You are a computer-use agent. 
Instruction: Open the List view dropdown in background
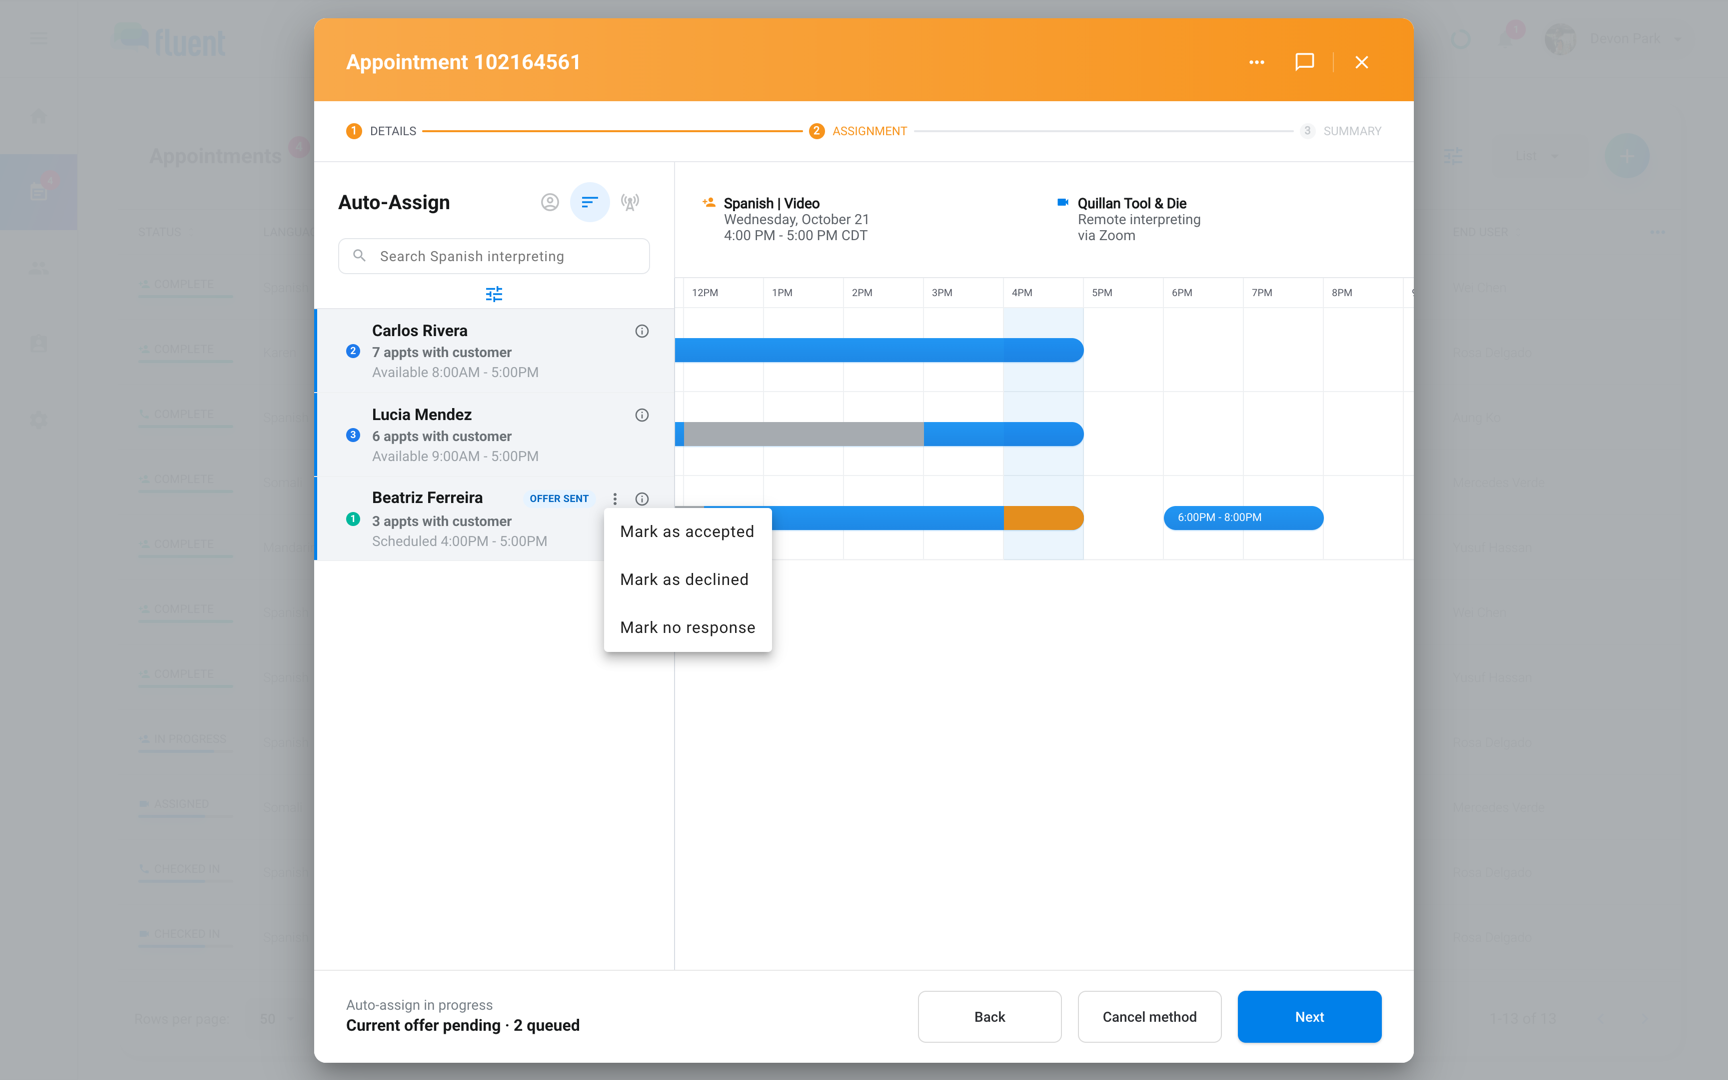pos(1537,156)
